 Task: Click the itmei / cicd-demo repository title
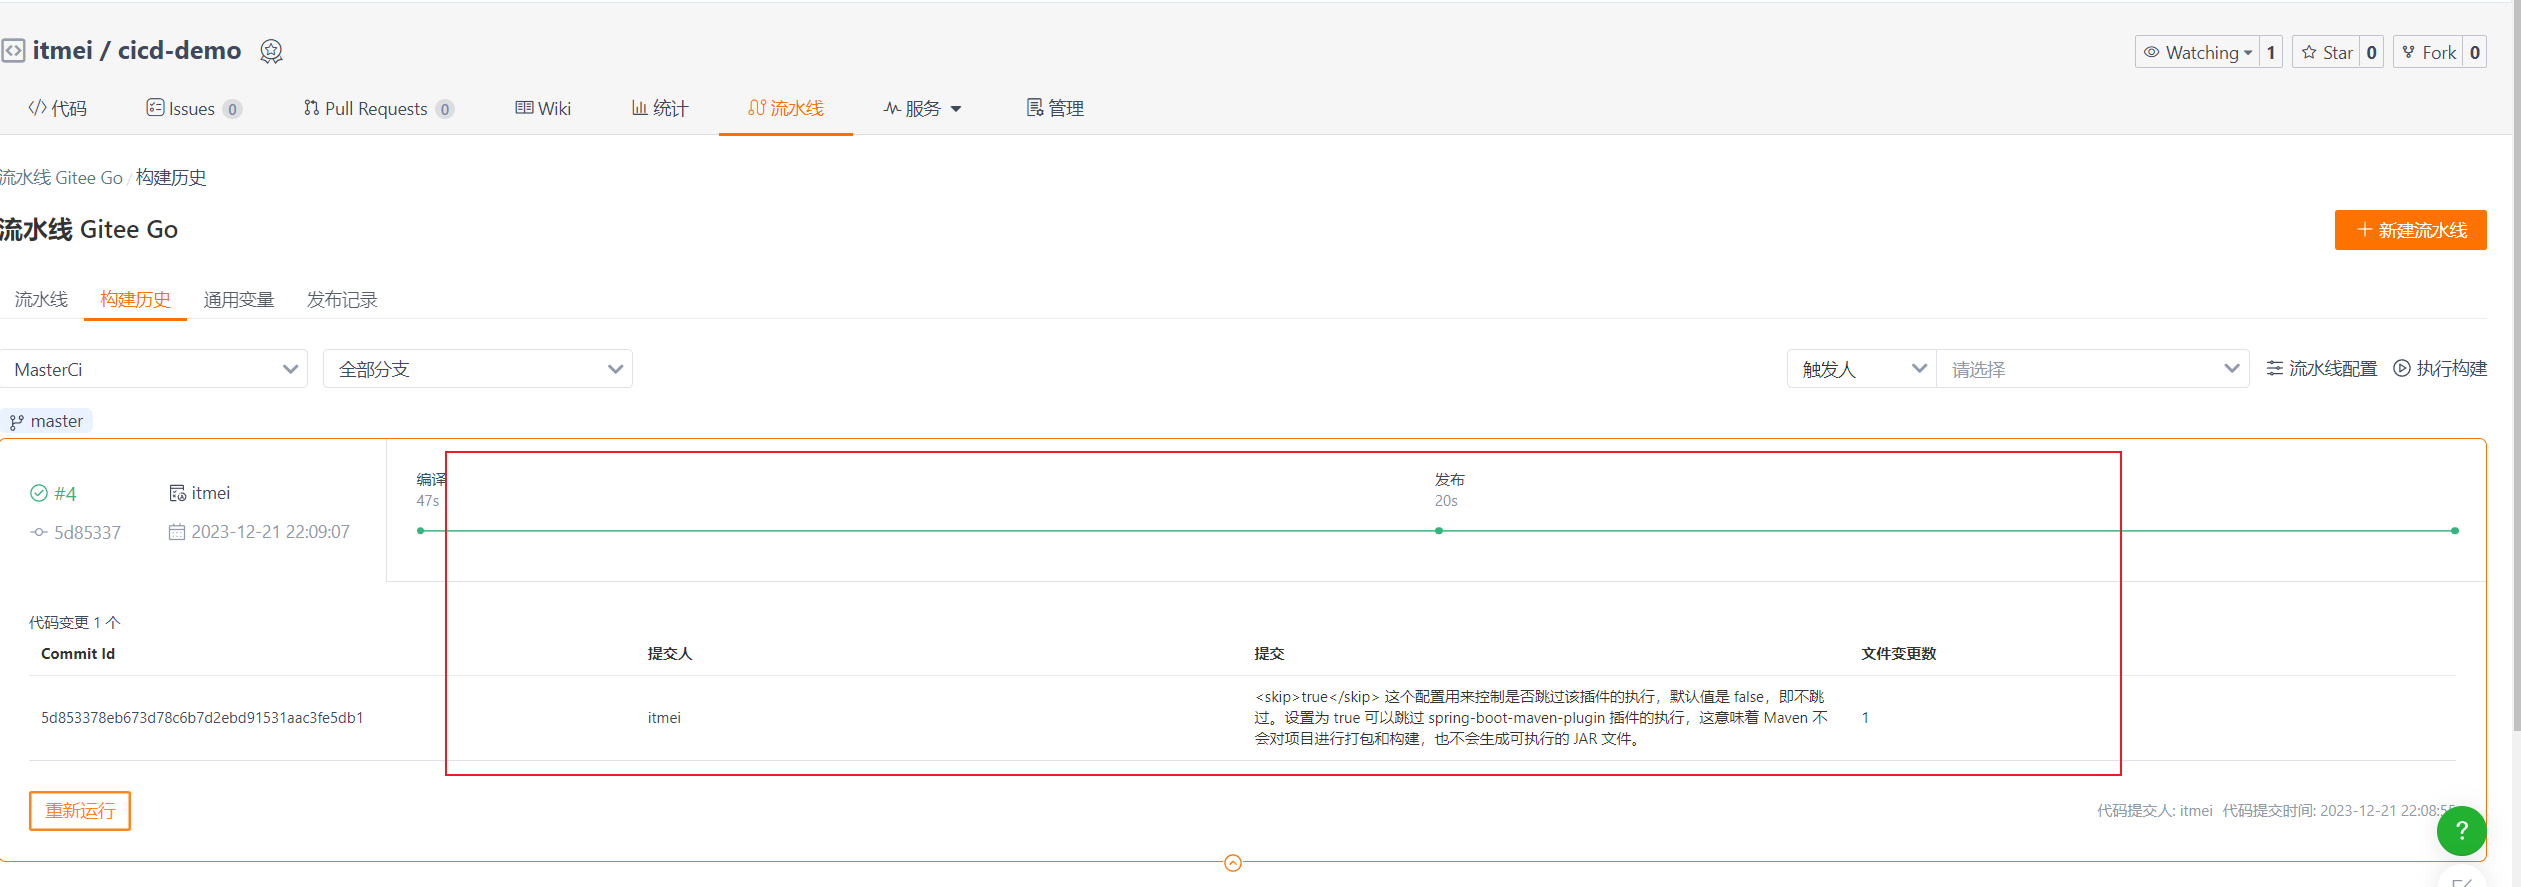[137, 50]
